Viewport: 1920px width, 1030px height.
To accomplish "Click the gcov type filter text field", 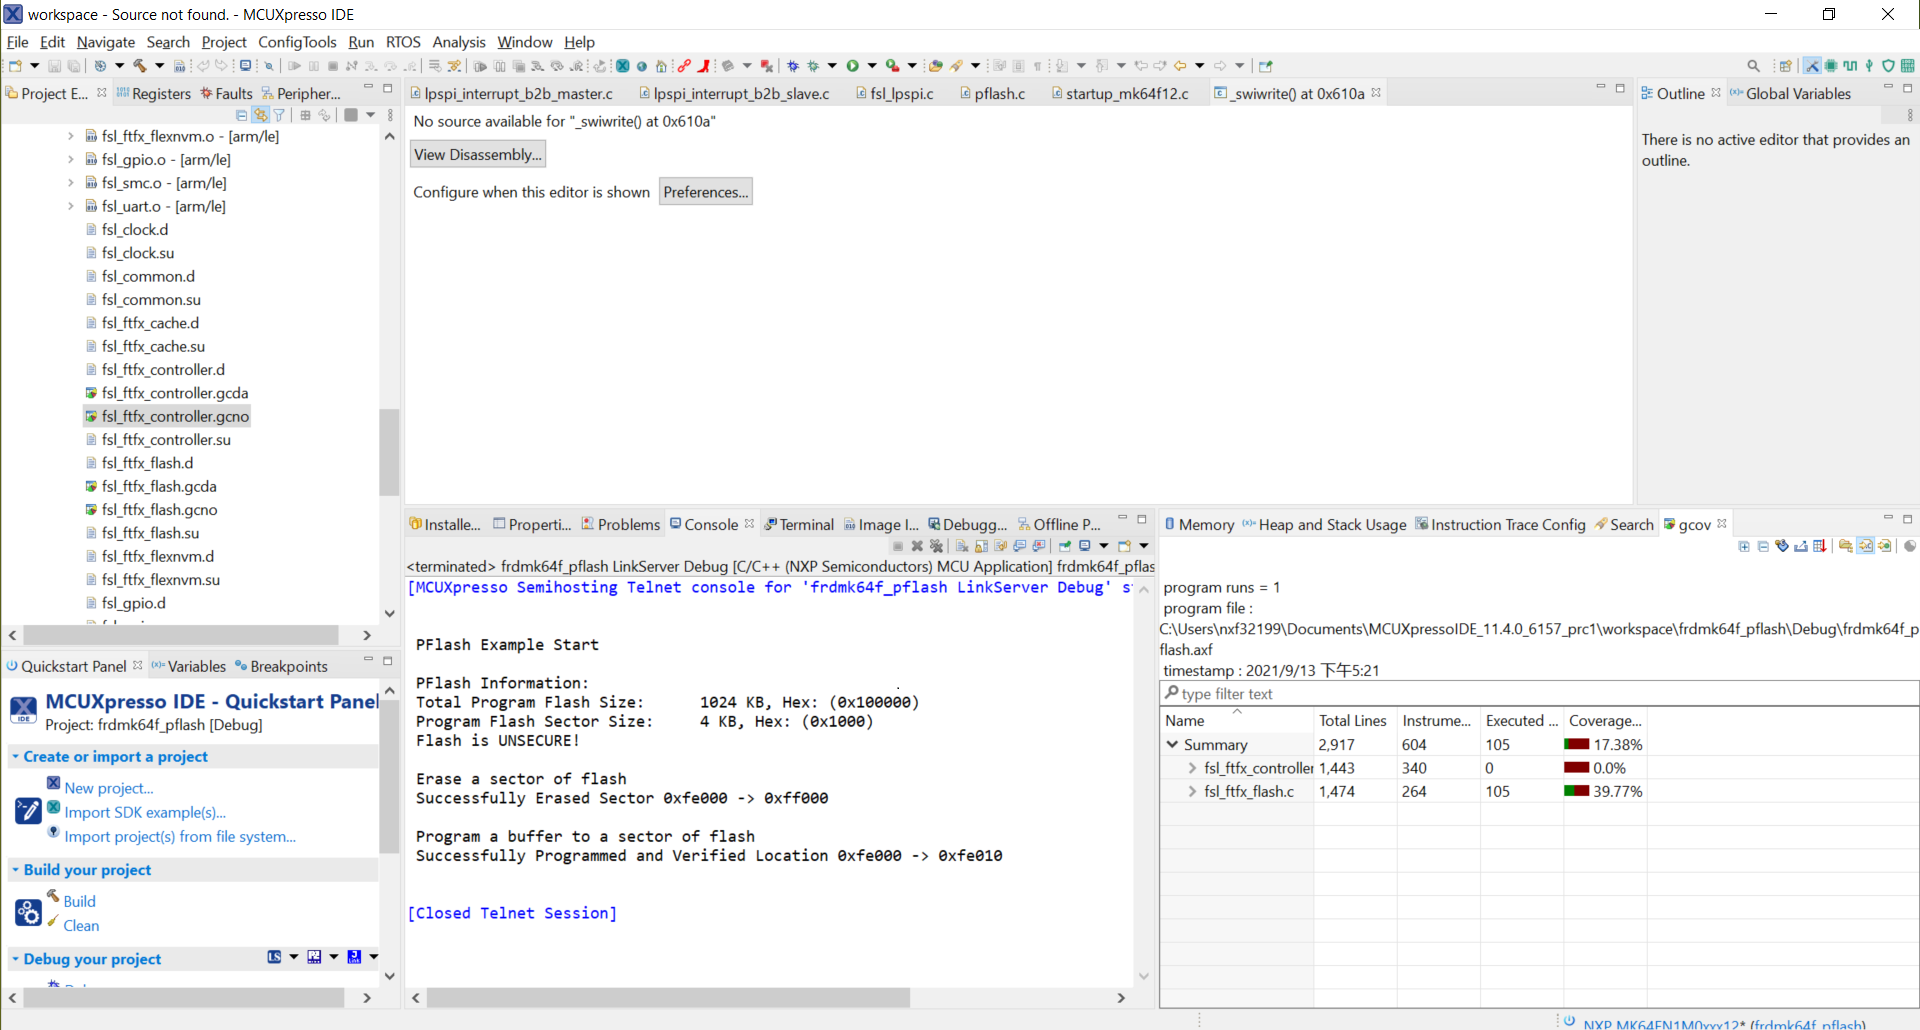I will coord(1540,694).
